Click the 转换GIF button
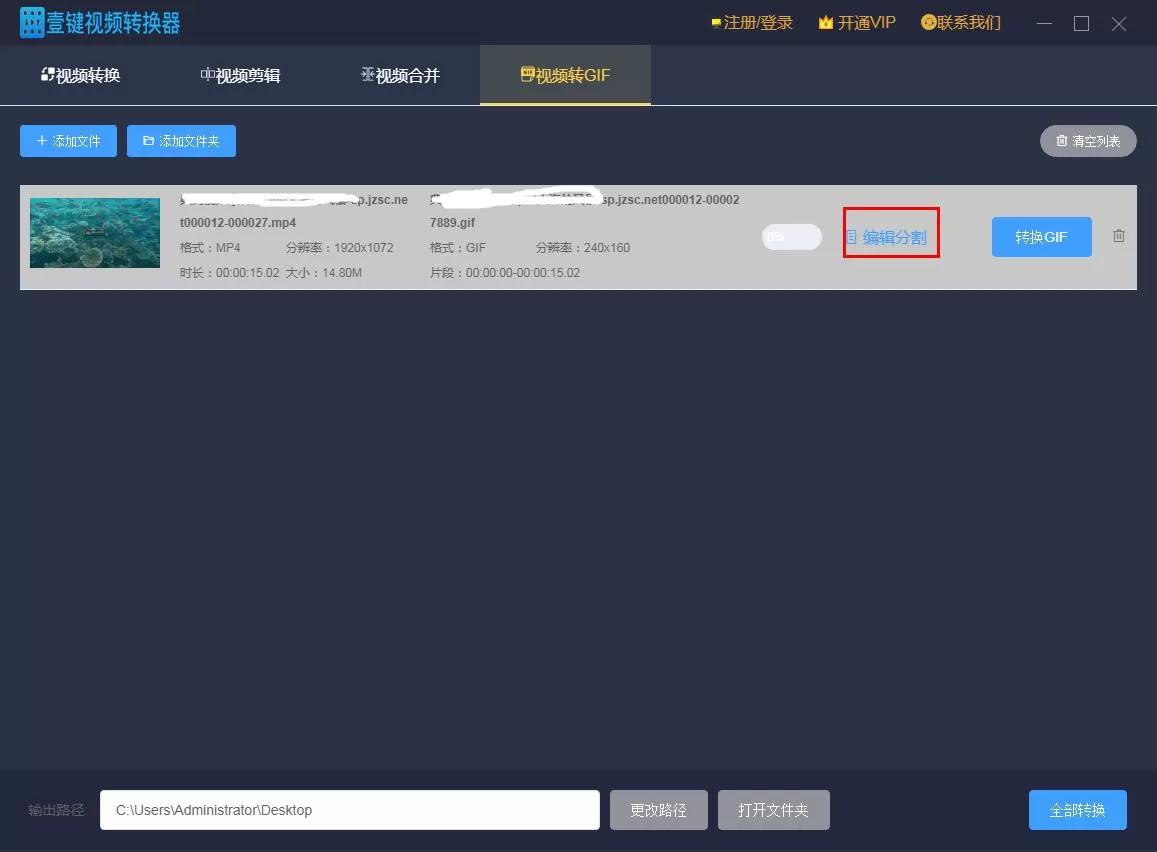This screenshot has width=1157, height=852. click(1041, 237)
